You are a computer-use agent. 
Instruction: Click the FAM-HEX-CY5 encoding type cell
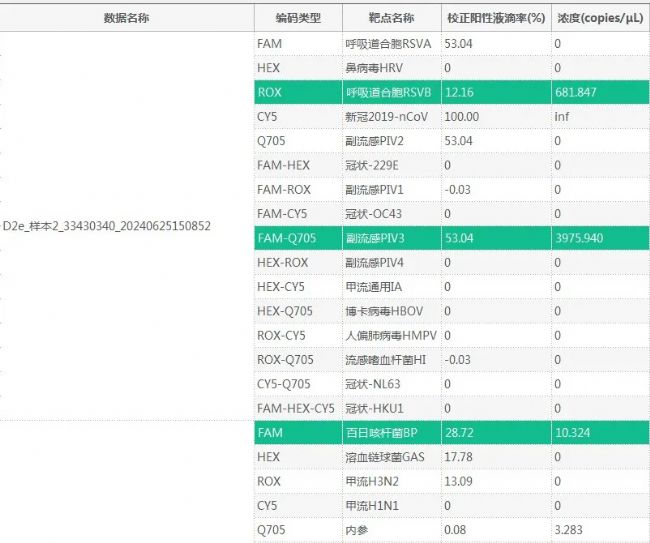(x=295, y=408)
